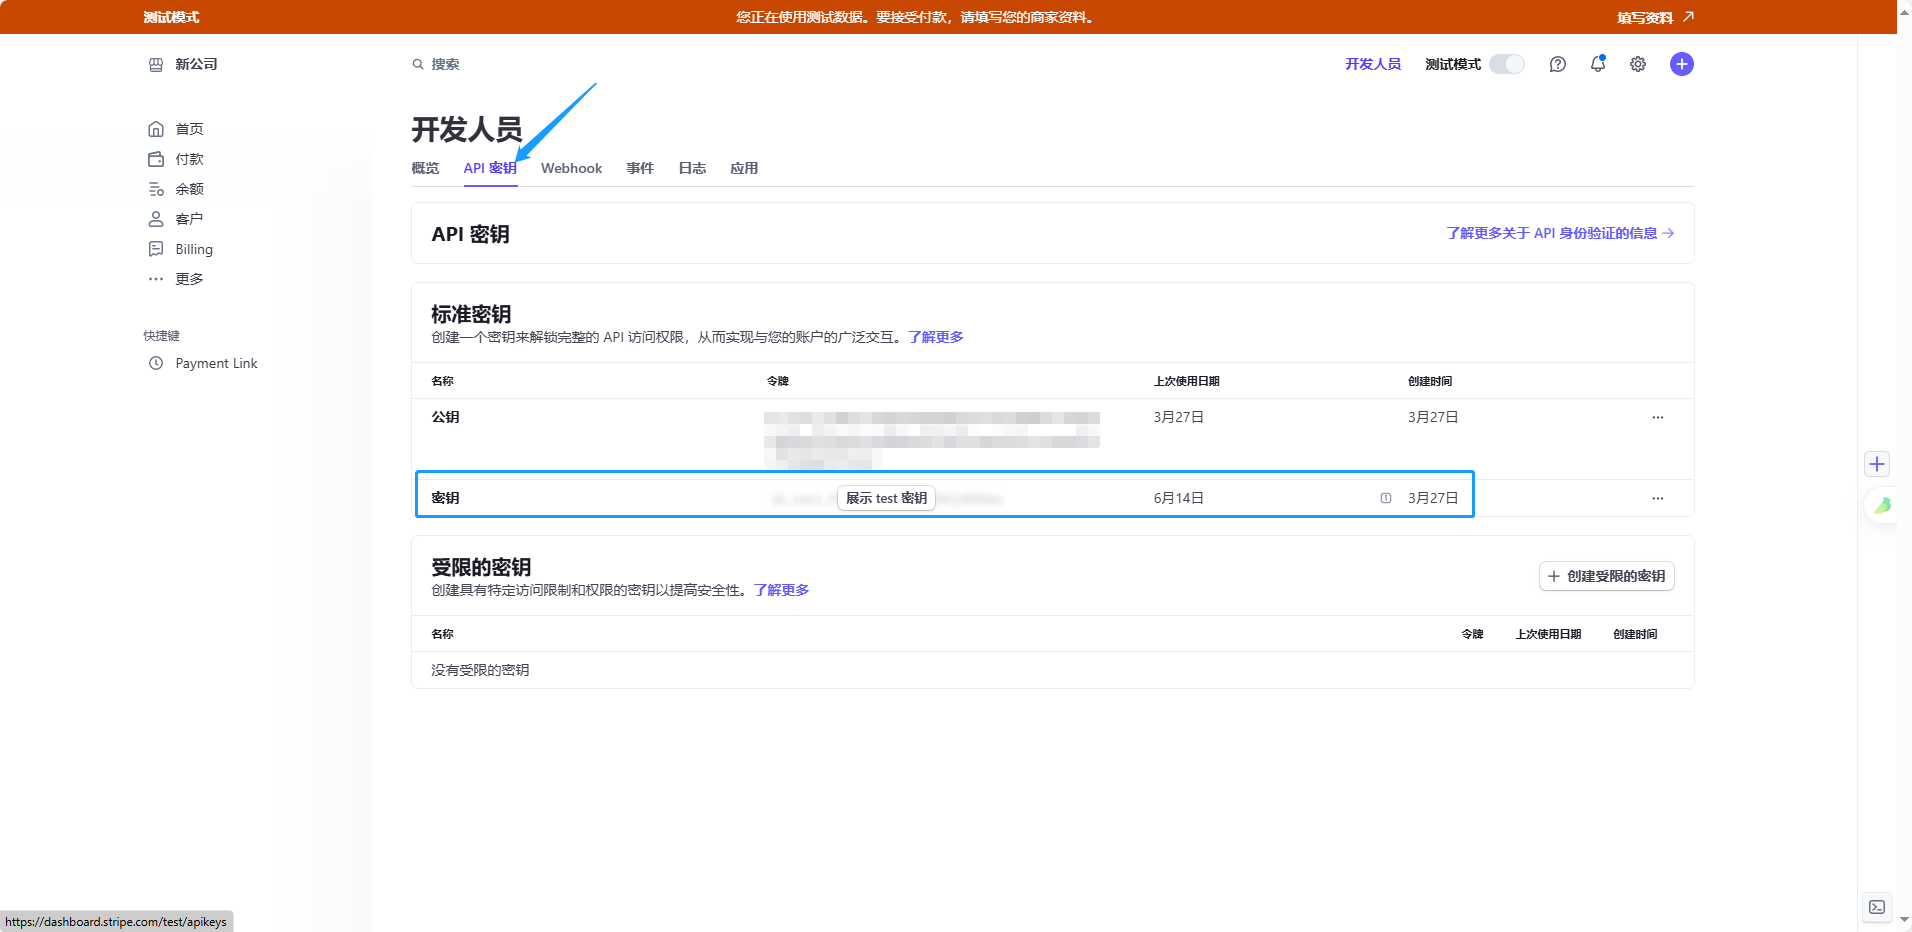Click 没有受限的密钥 empty row text

(x=480, y=670)
